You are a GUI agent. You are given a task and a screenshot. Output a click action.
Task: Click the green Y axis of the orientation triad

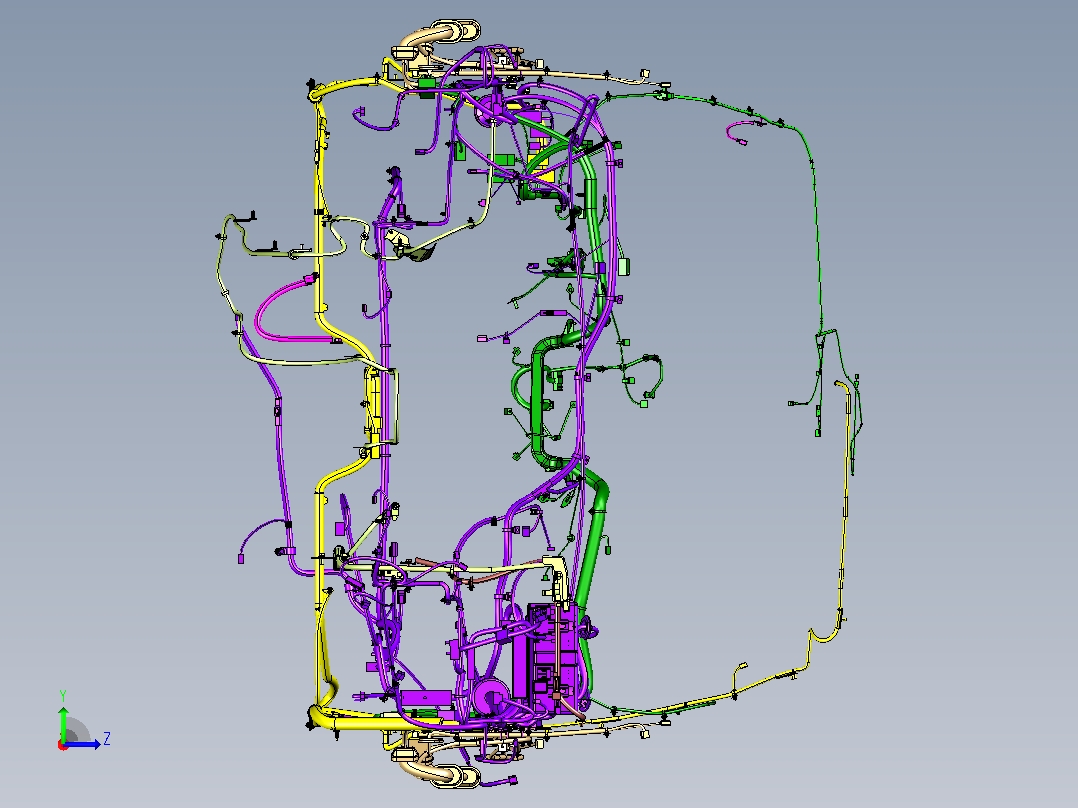(x=63, y=724)
